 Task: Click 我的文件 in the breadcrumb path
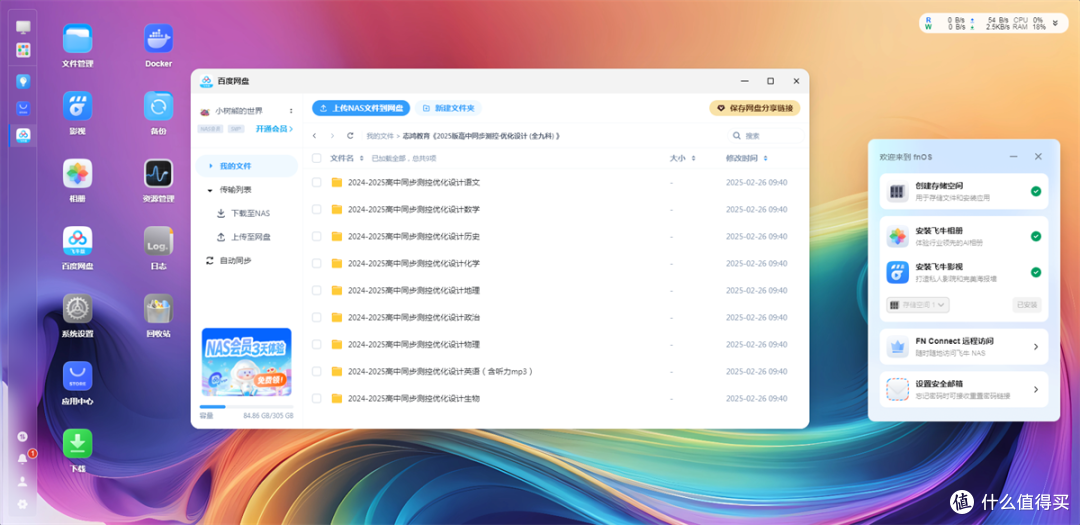(x=380, y=136)
